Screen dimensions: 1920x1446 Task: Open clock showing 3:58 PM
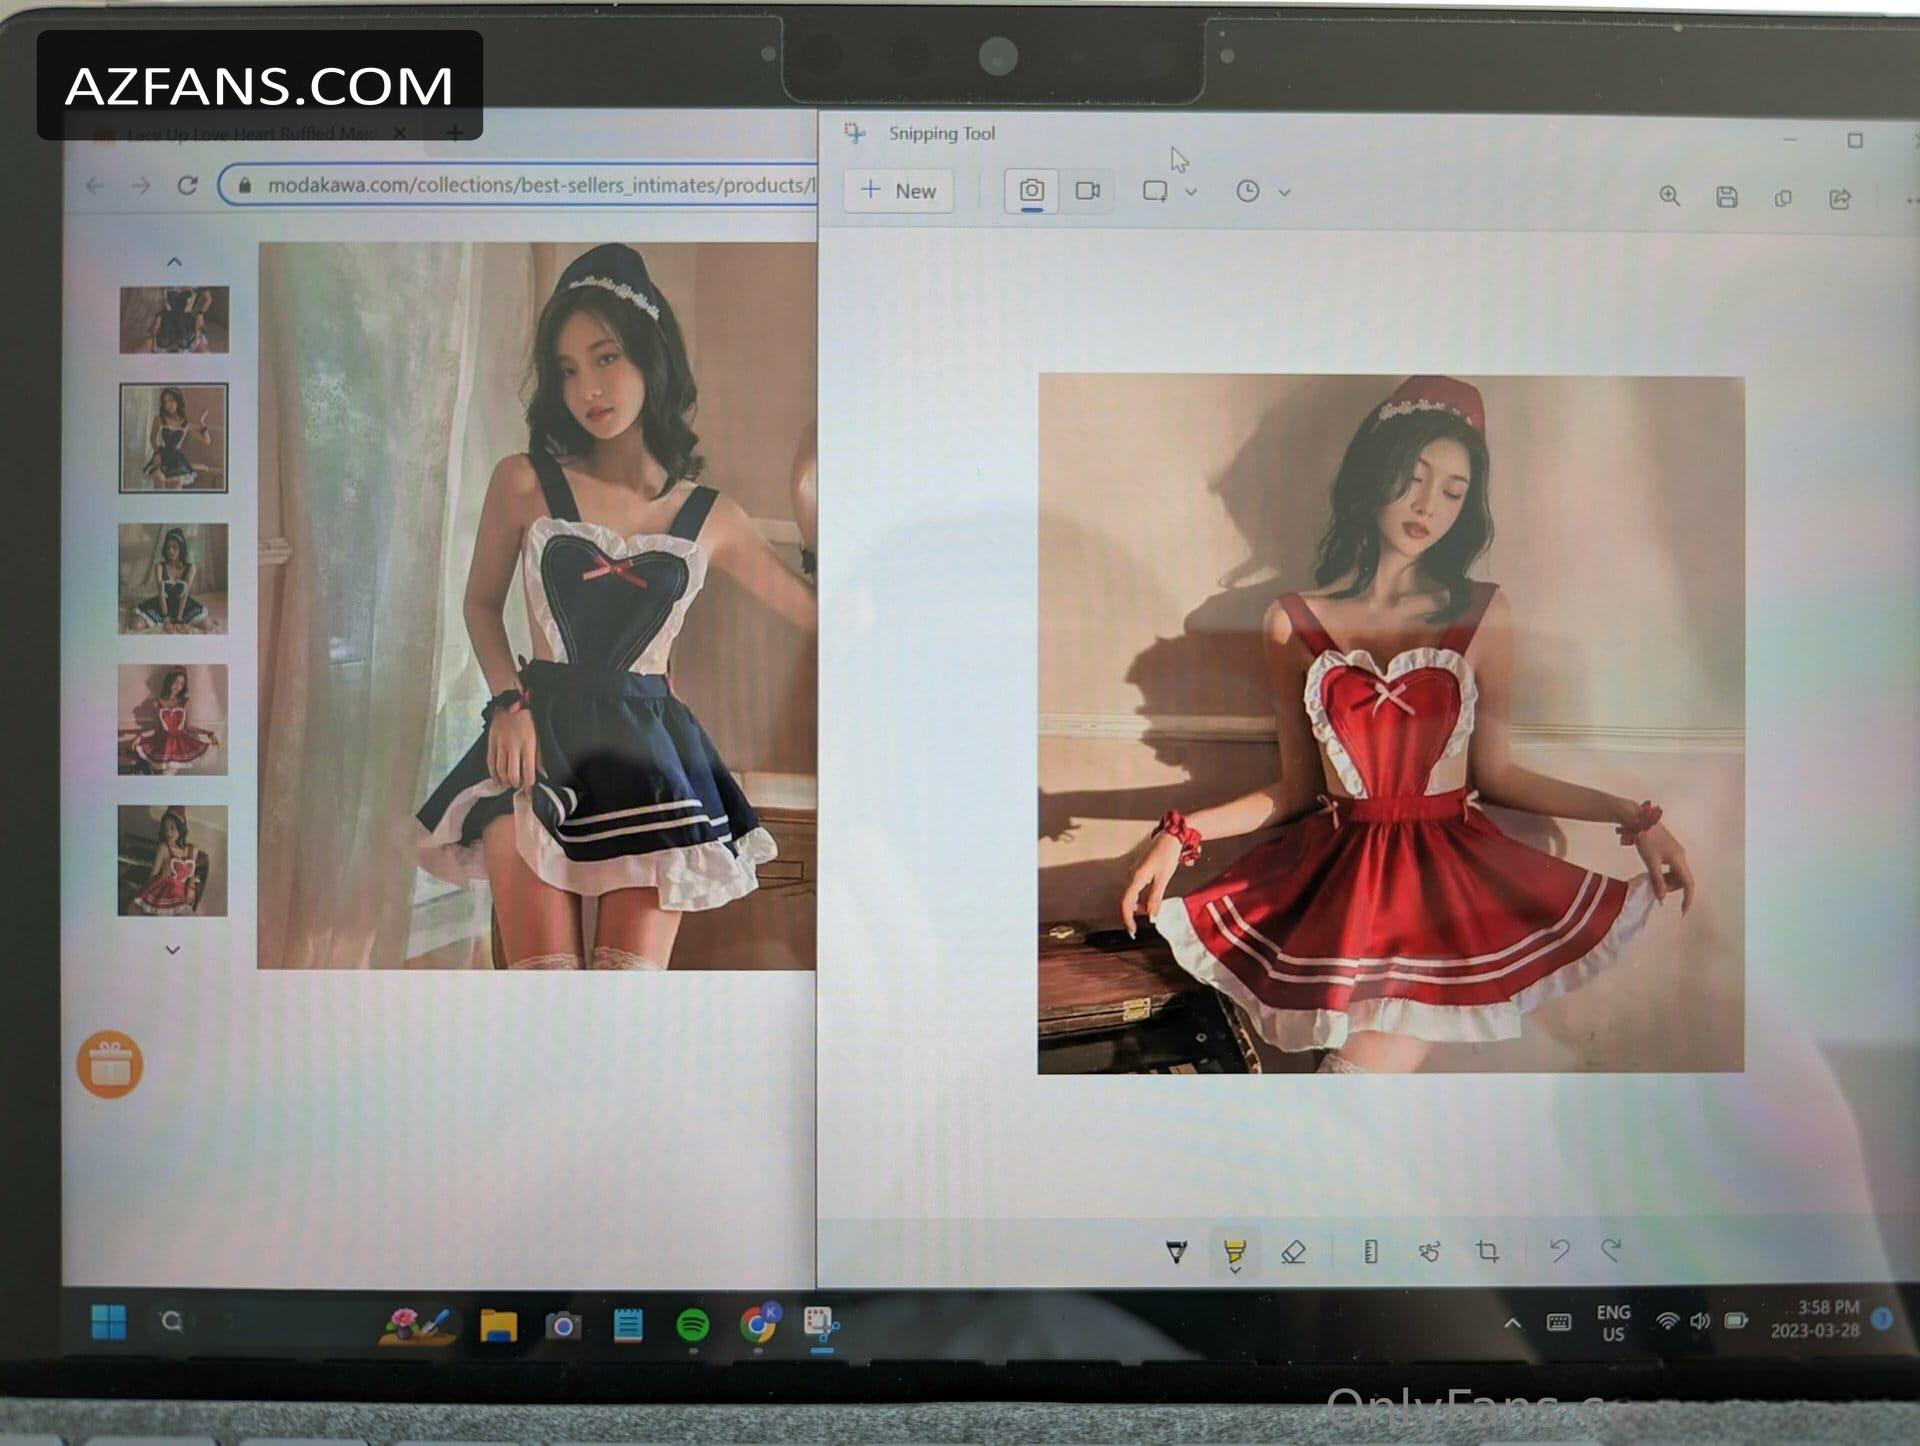tap(1816, 1318)
